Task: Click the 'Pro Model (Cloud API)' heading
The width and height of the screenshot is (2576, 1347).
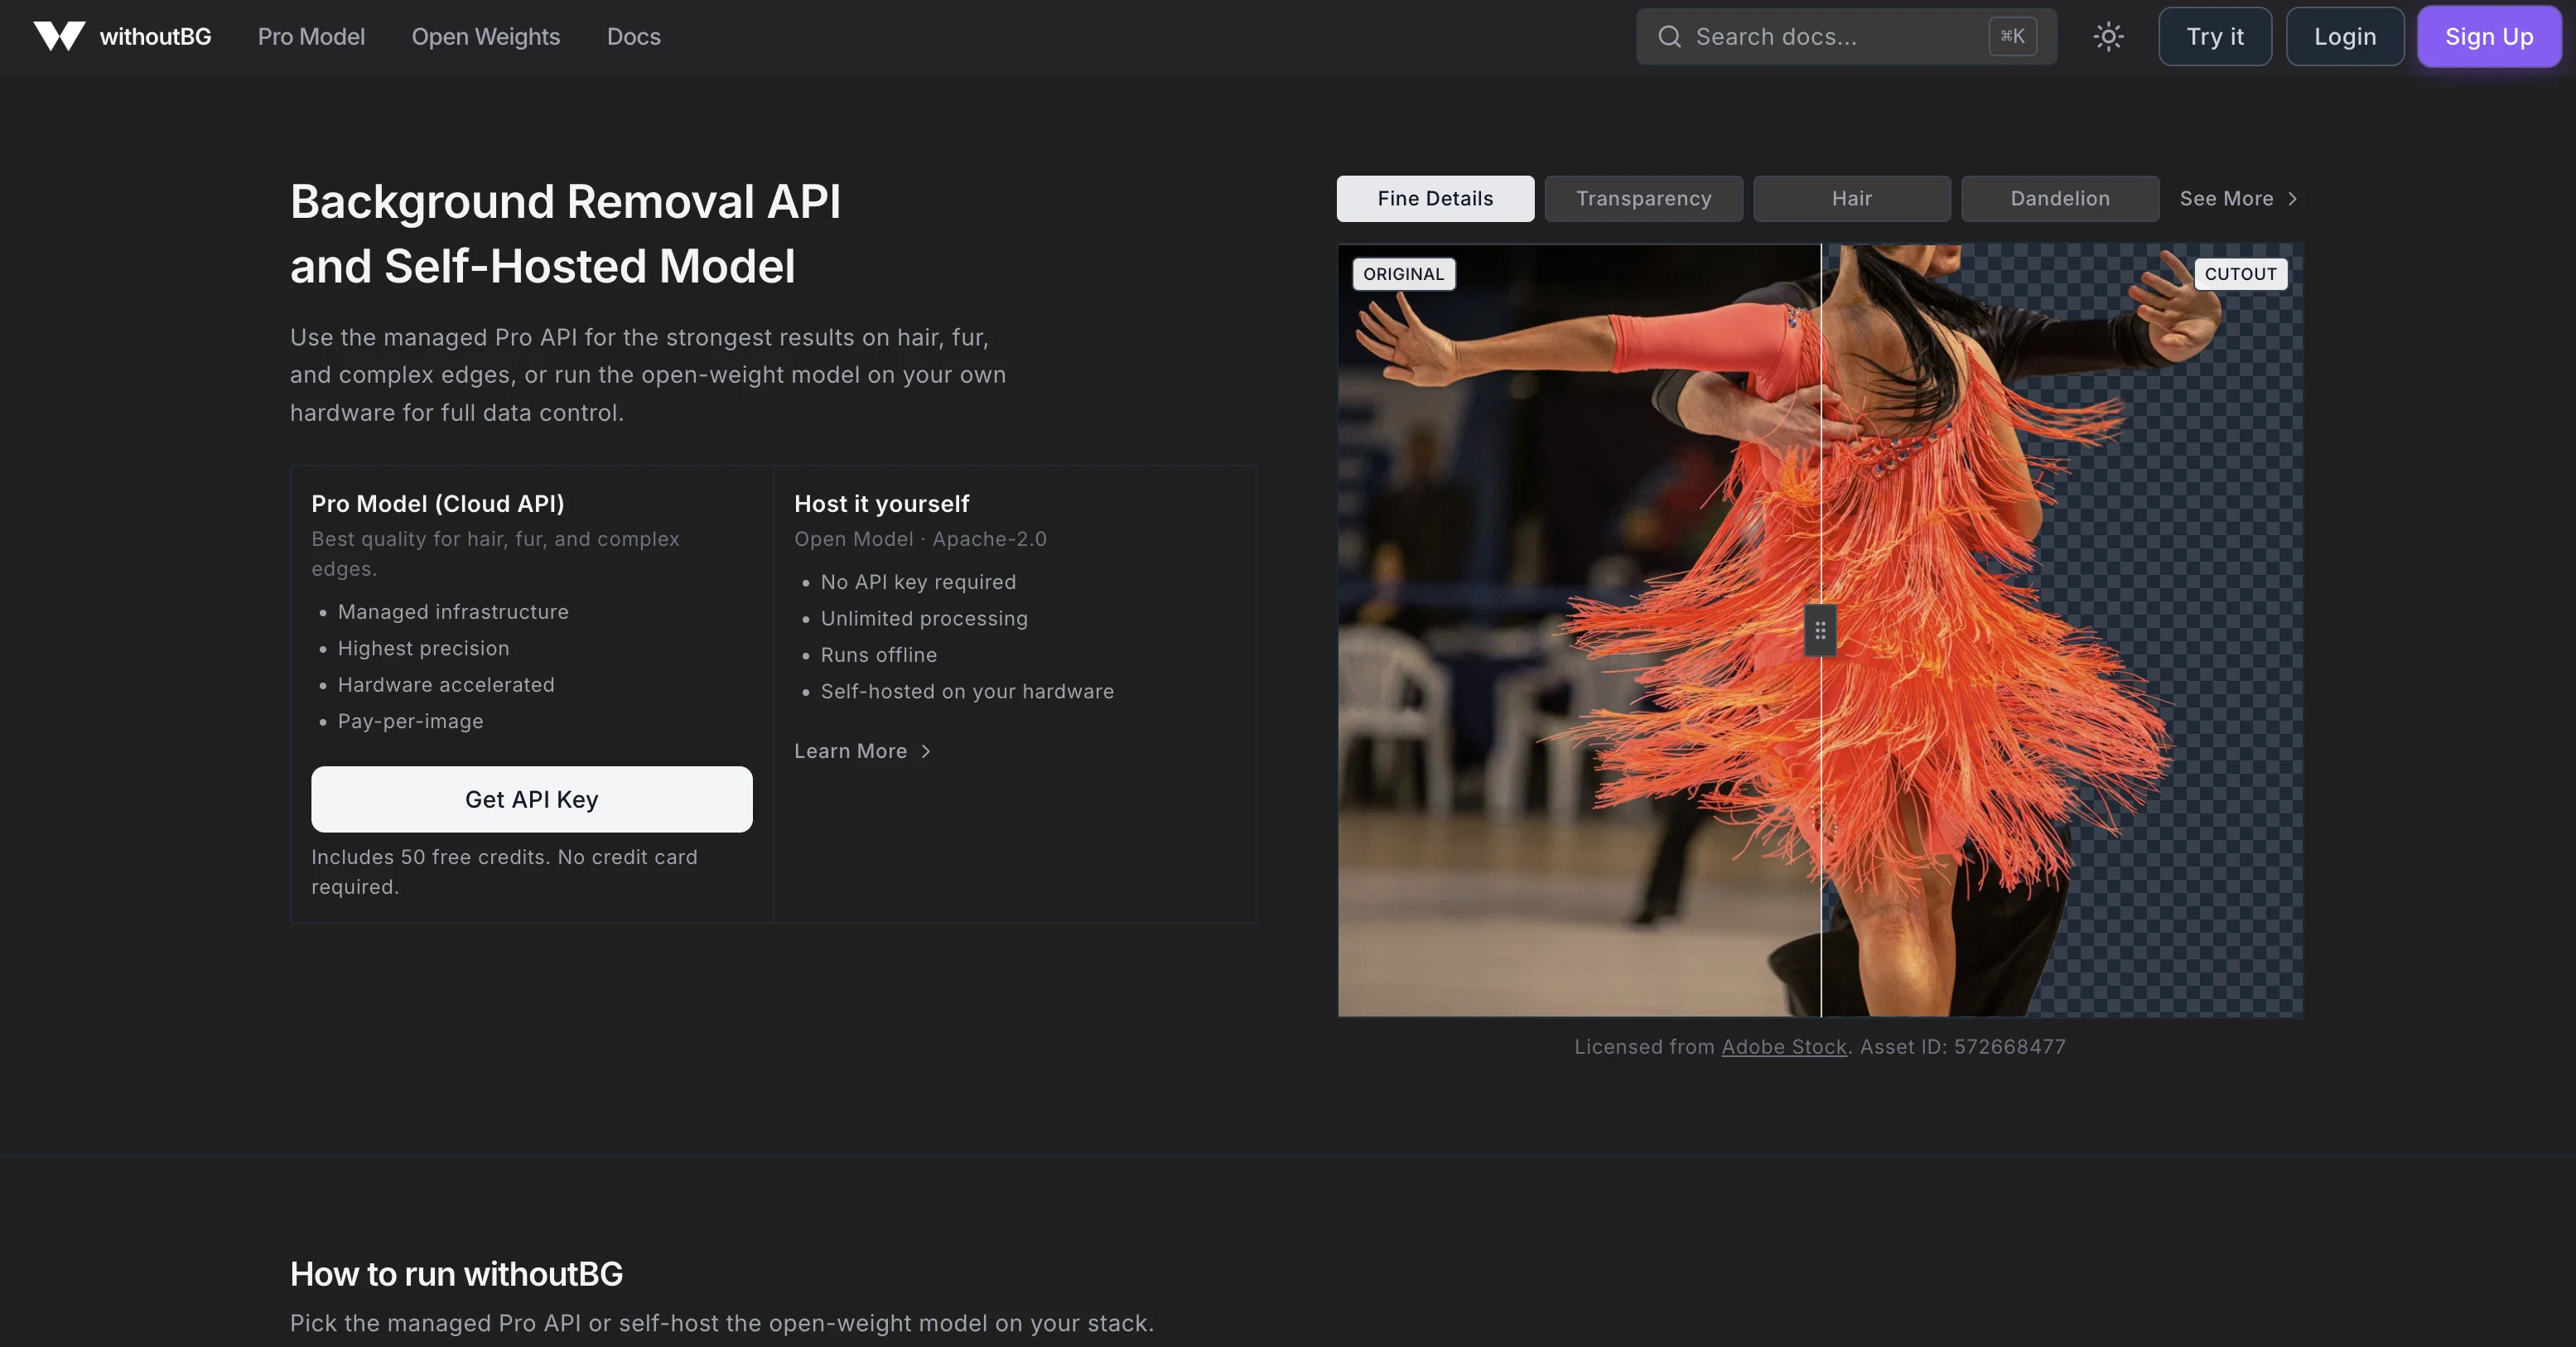Action: [x=438, y=504]
